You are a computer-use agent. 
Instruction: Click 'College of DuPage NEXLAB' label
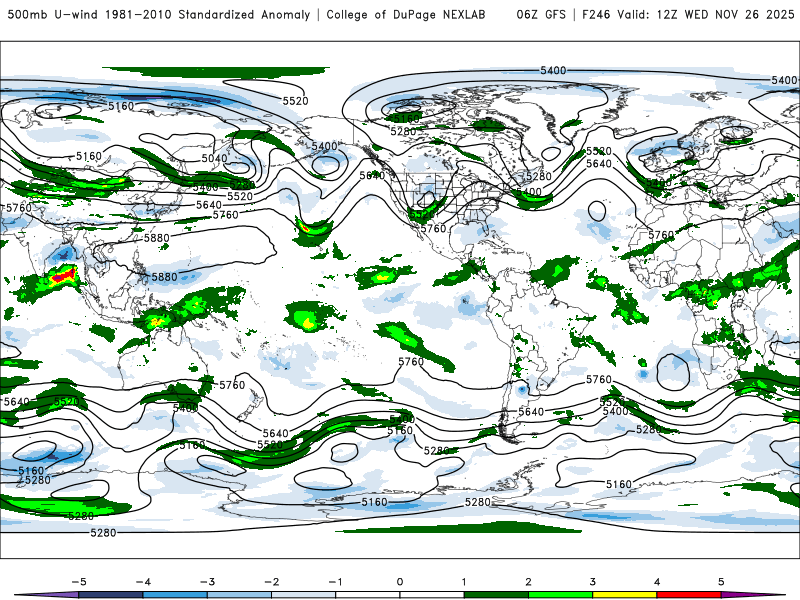pos(406,15)
